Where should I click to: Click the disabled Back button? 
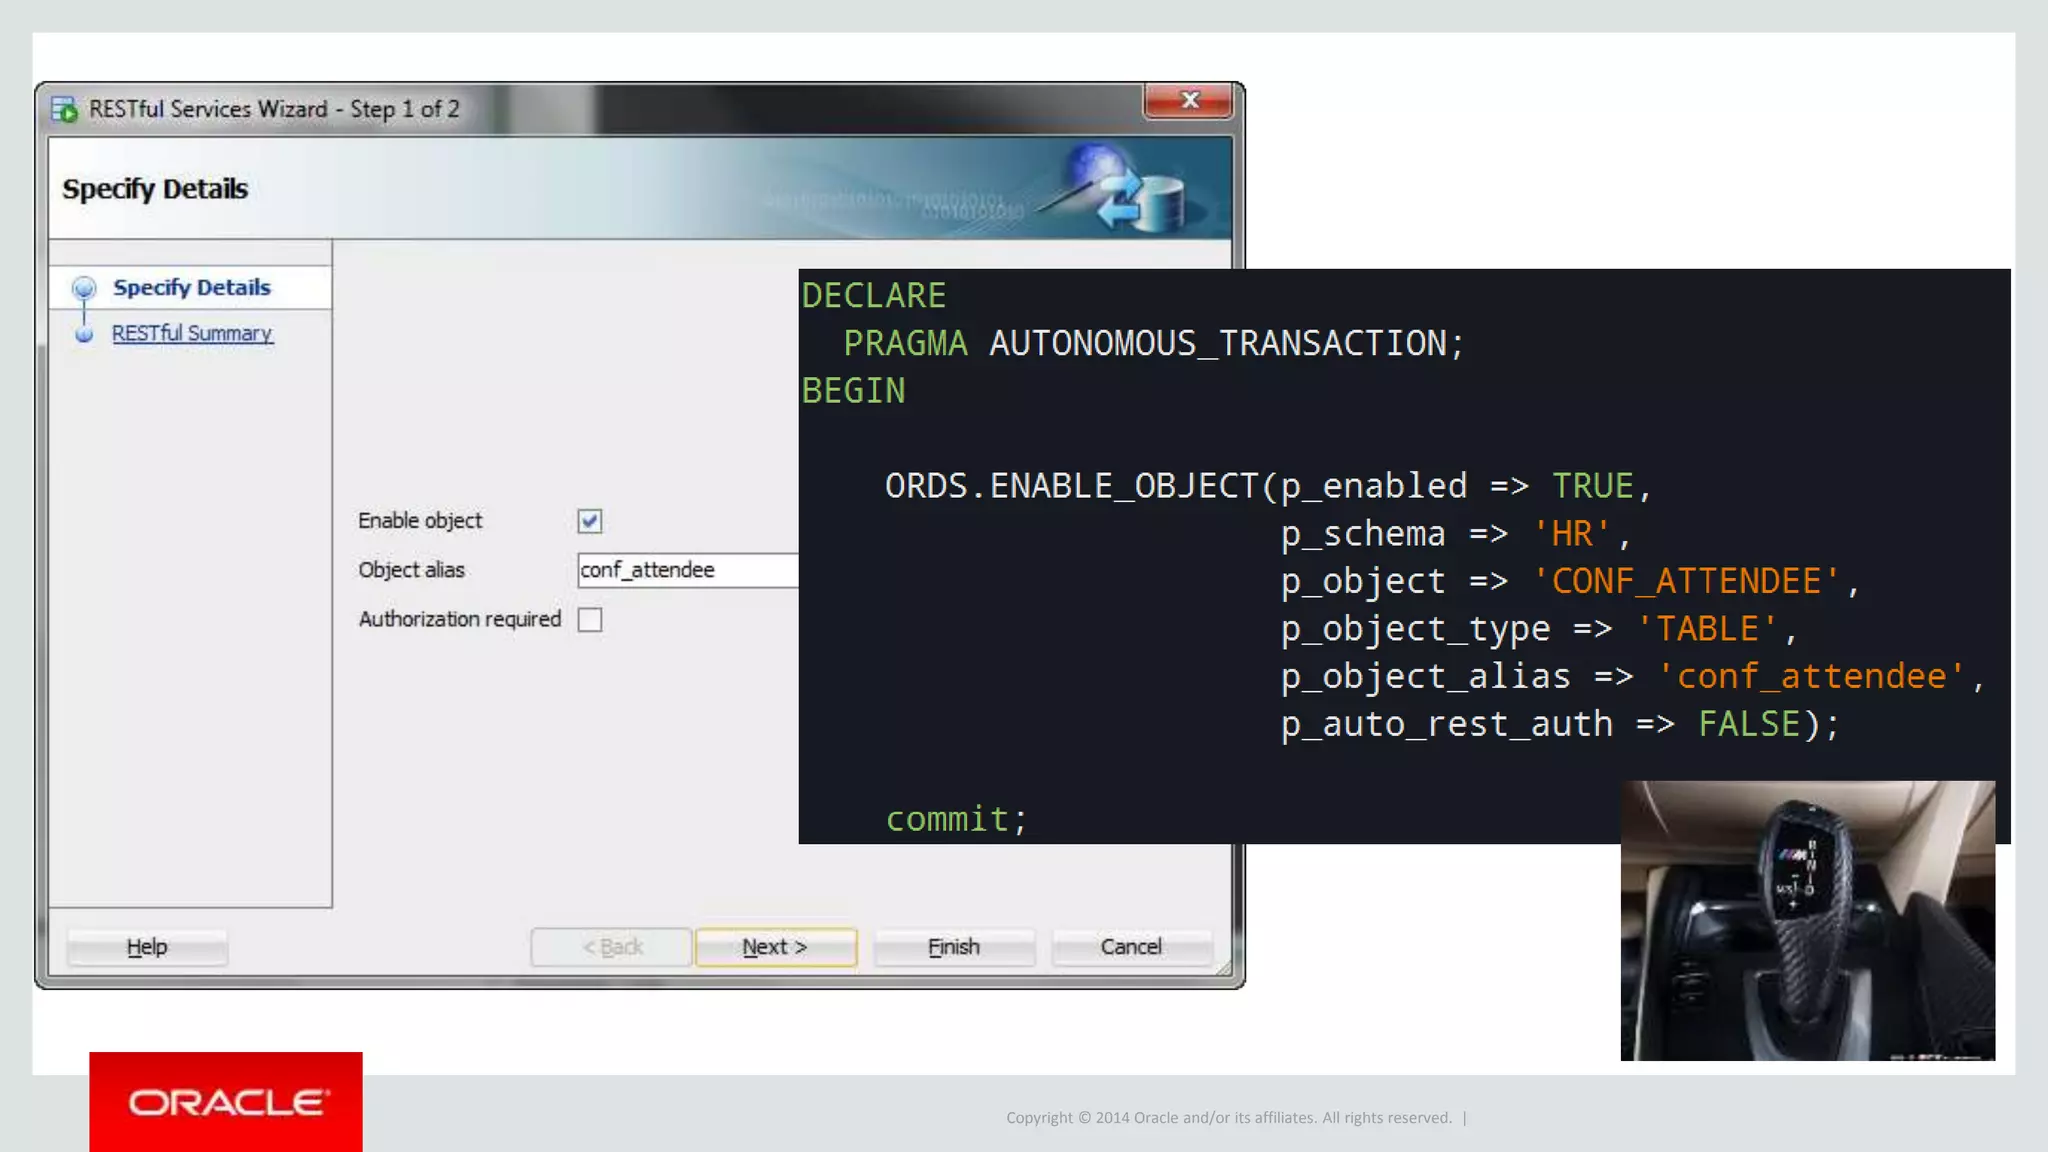(x=611, y=947)
